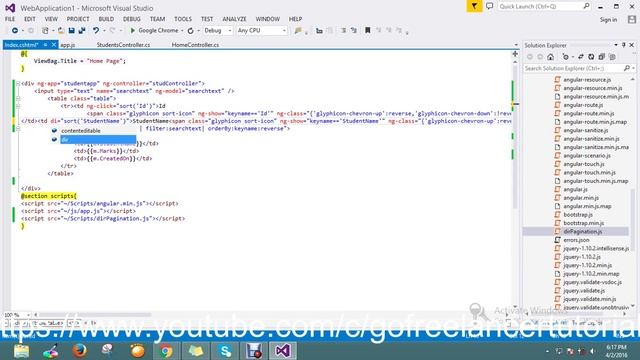Select jquery.validate.js in Solution Explorer
Image resolution: width=640 pixels, height=360 pixels.
coord(584,291)
